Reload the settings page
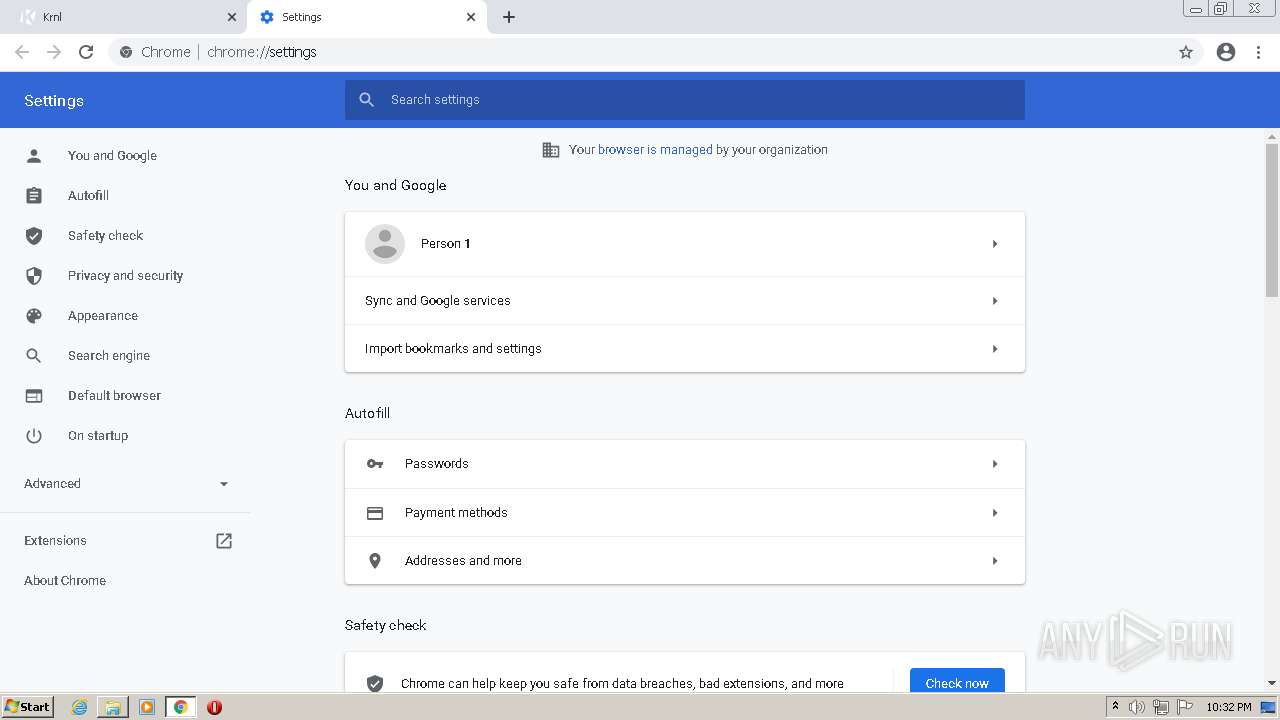The width and height of the screenshot is (1280, 720). 86,52
